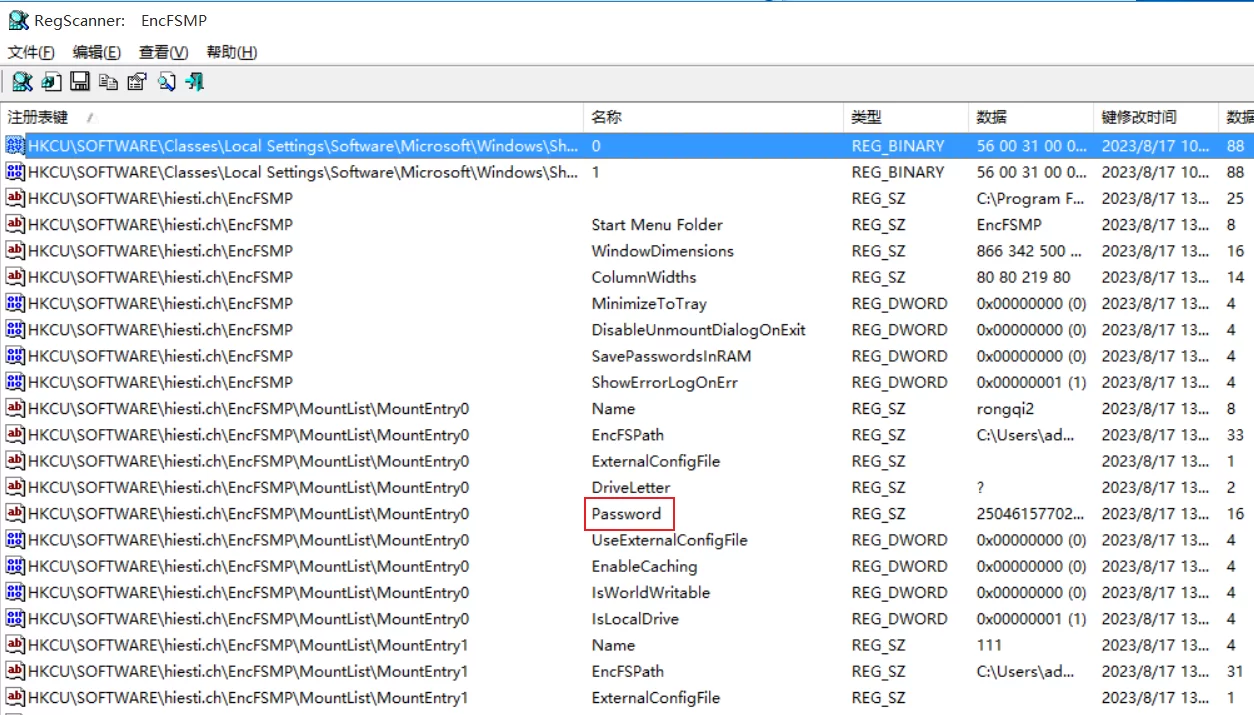The height and width of the screenshot is (715, 1254).
Task: Select the DriveLetter value row
Action: tap(630, 488)
